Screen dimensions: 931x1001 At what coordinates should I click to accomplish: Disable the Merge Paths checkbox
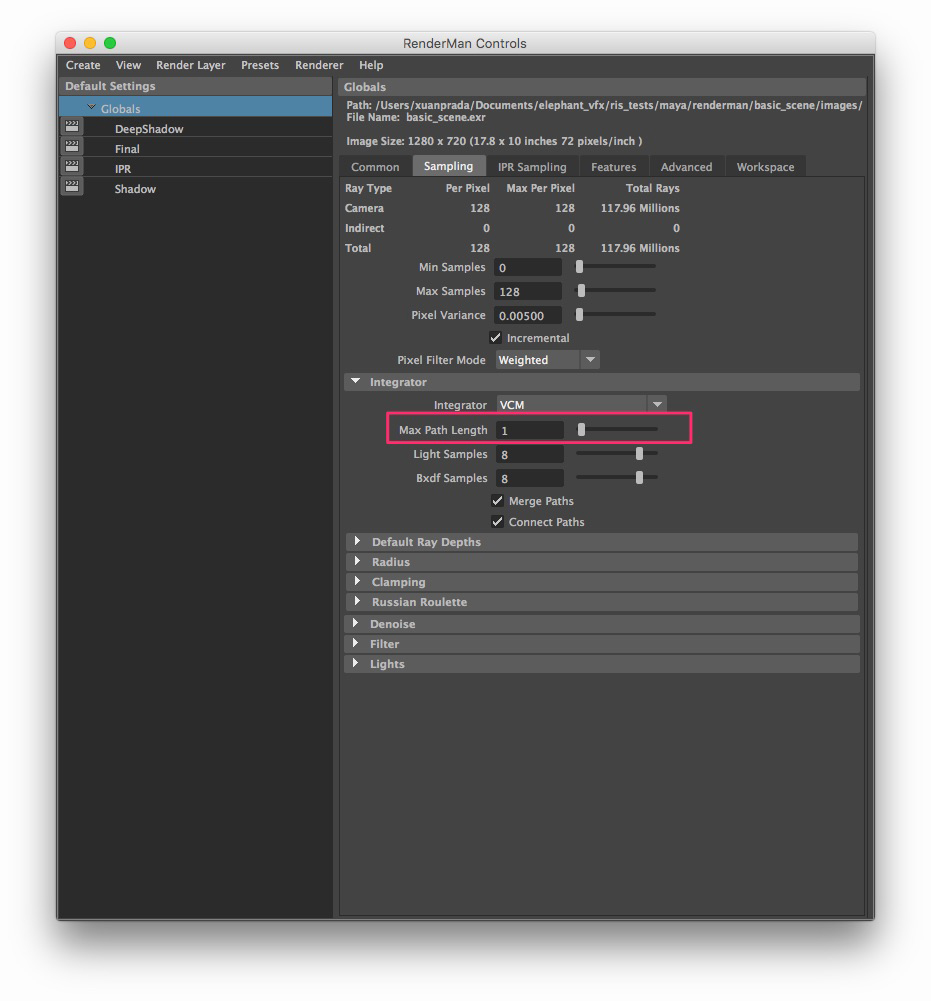coord(497,500)
